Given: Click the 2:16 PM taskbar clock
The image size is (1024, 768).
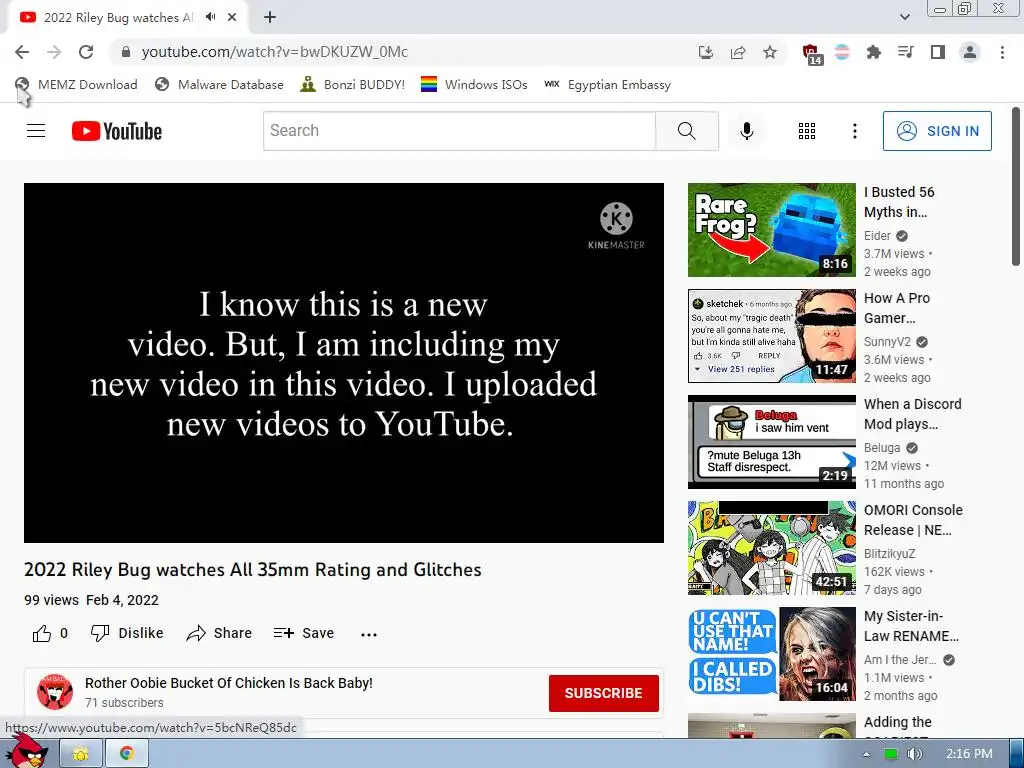Looking at the screenshot, I should pos(969,754).
